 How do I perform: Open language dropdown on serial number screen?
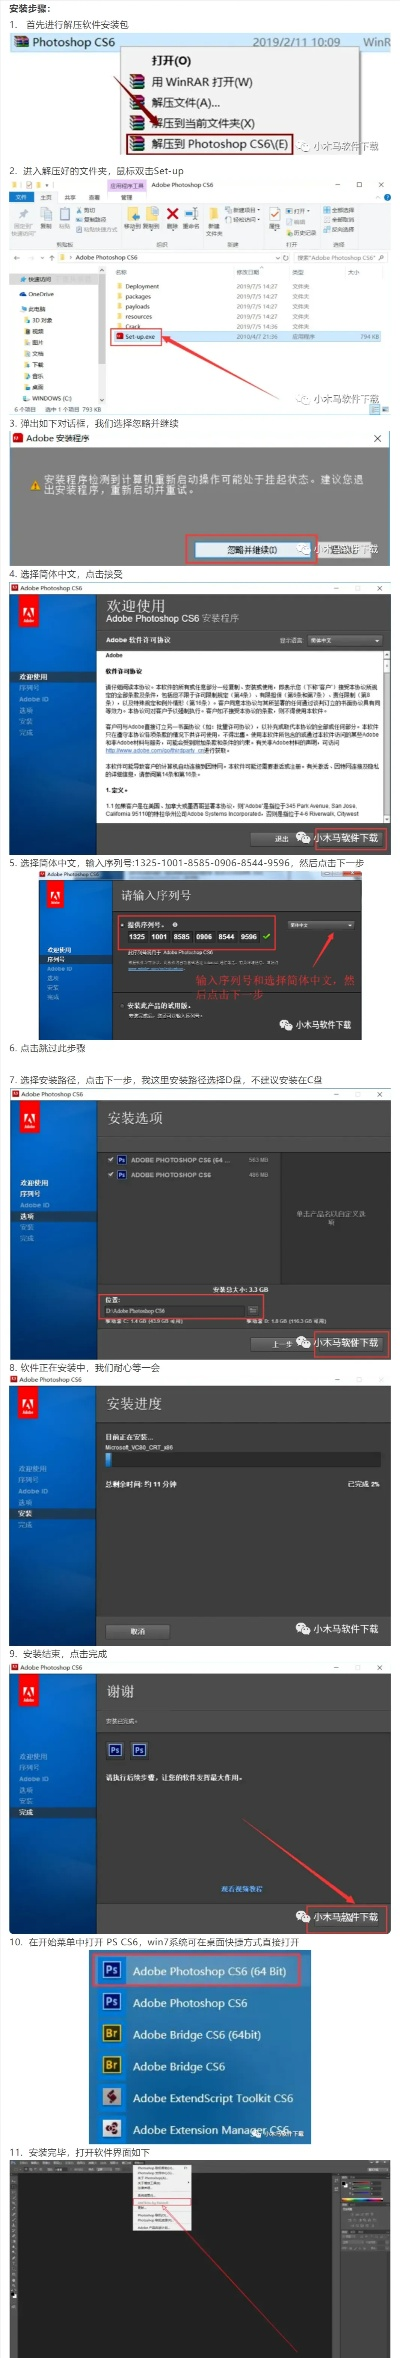(321, 925)
